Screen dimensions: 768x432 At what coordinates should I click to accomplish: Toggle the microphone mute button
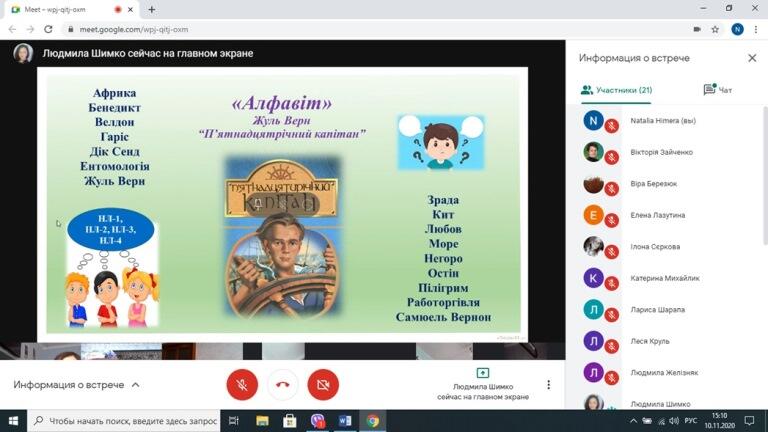click(242, 385)
